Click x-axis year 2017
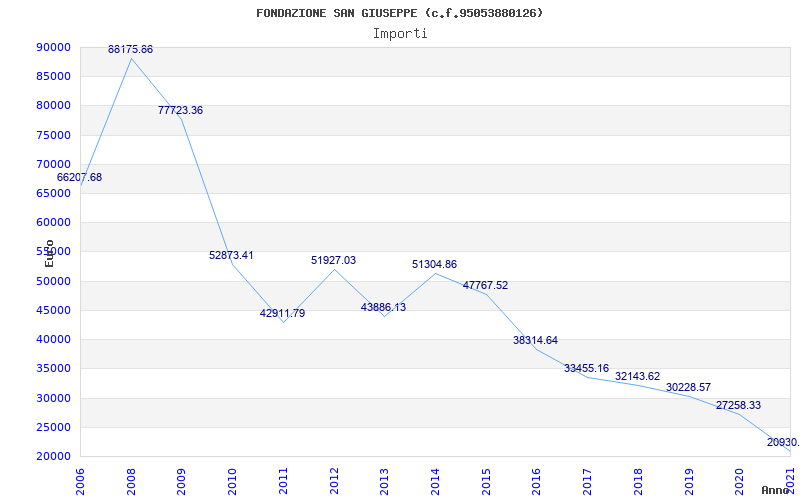 587,481
